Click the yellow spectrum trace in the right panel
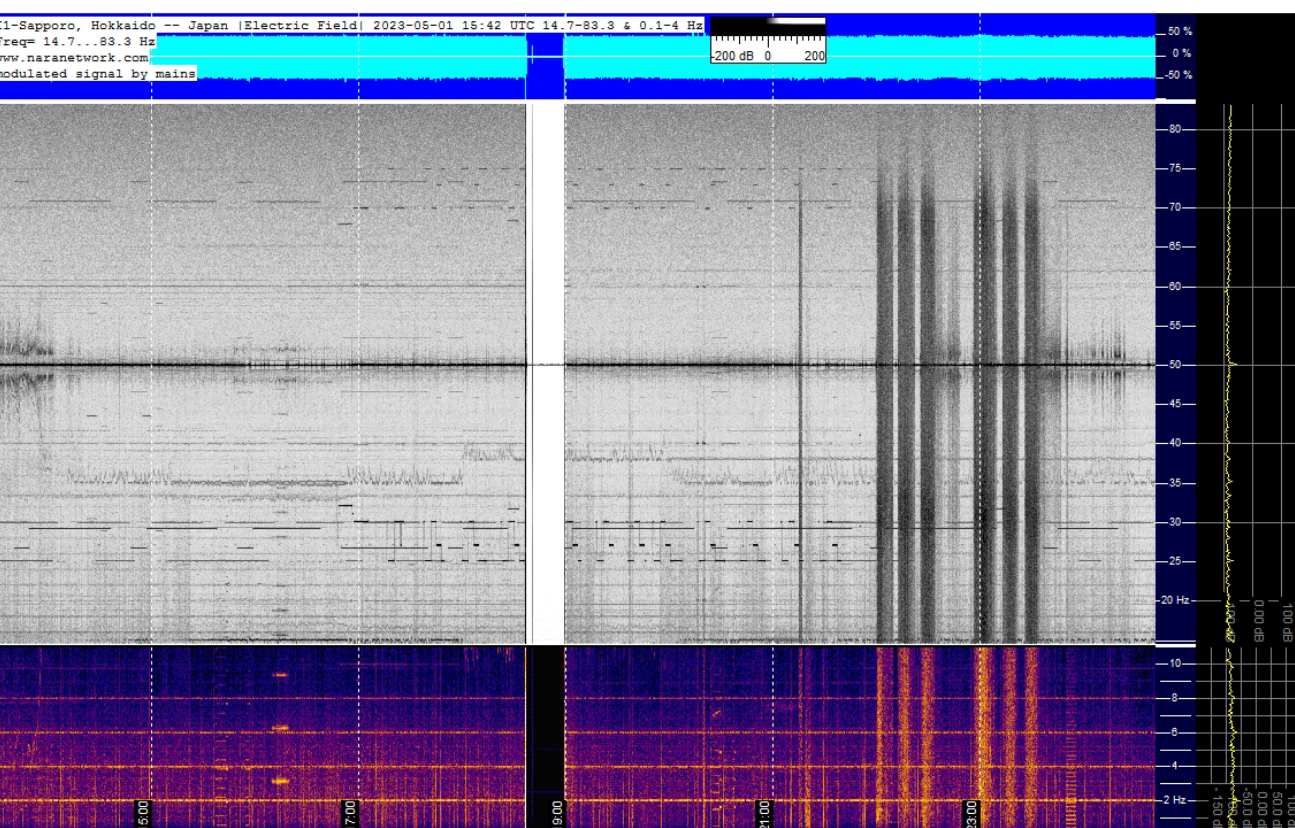Screen dimensions: 1295x828 [1230, 373]
